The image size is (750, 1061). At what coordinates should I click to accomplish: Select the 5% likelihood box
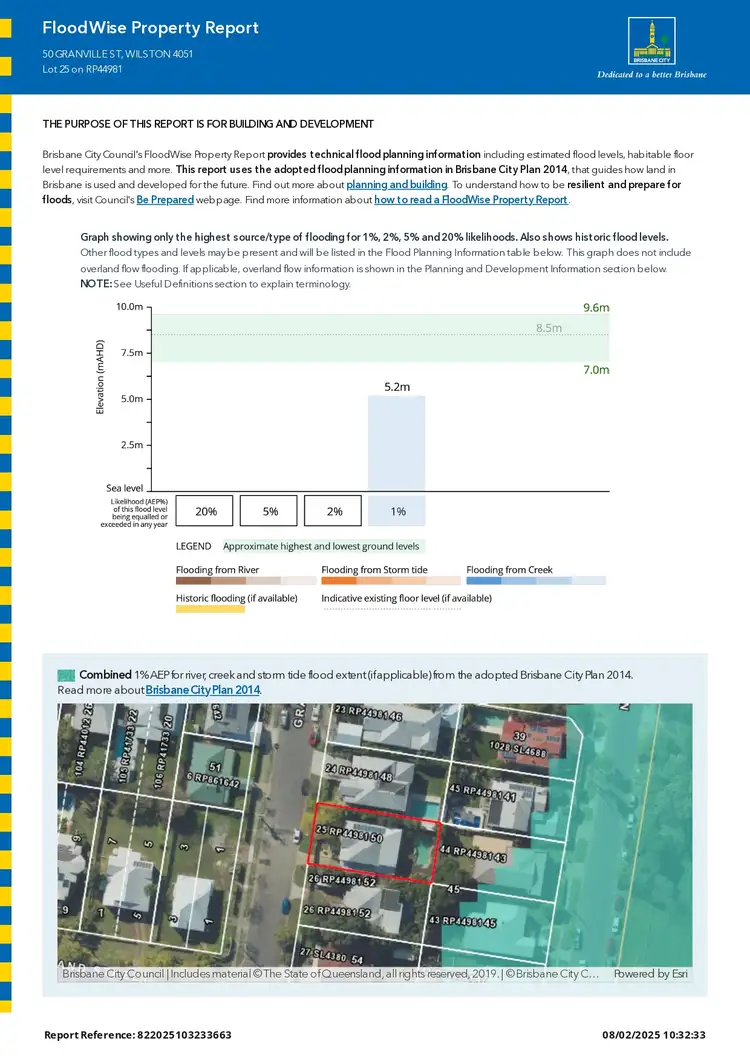270,511
